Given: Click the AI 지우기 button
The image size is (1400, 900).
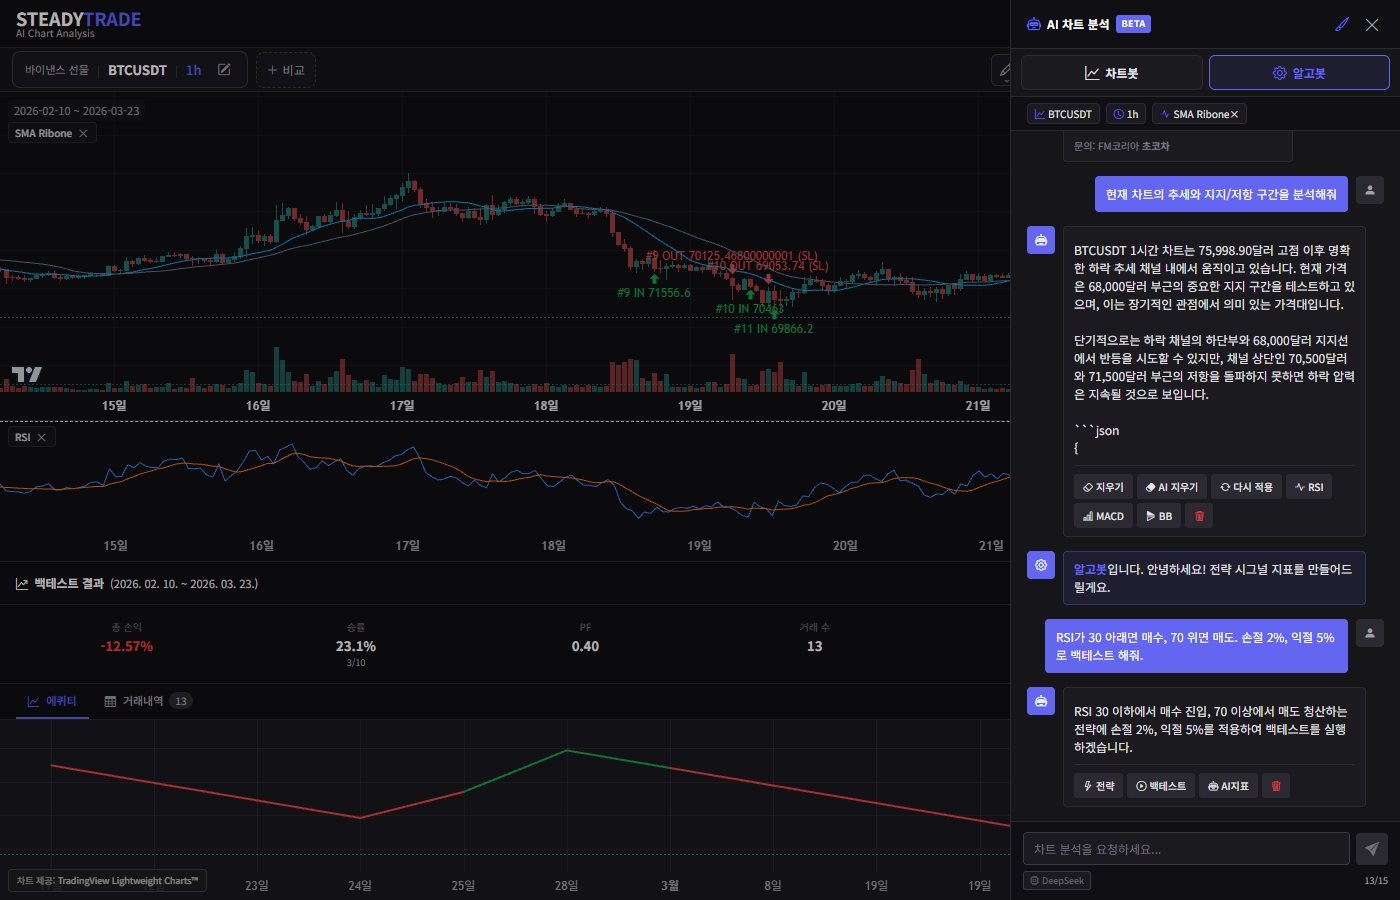Looking at the screenshot, I should point(1172,487).
